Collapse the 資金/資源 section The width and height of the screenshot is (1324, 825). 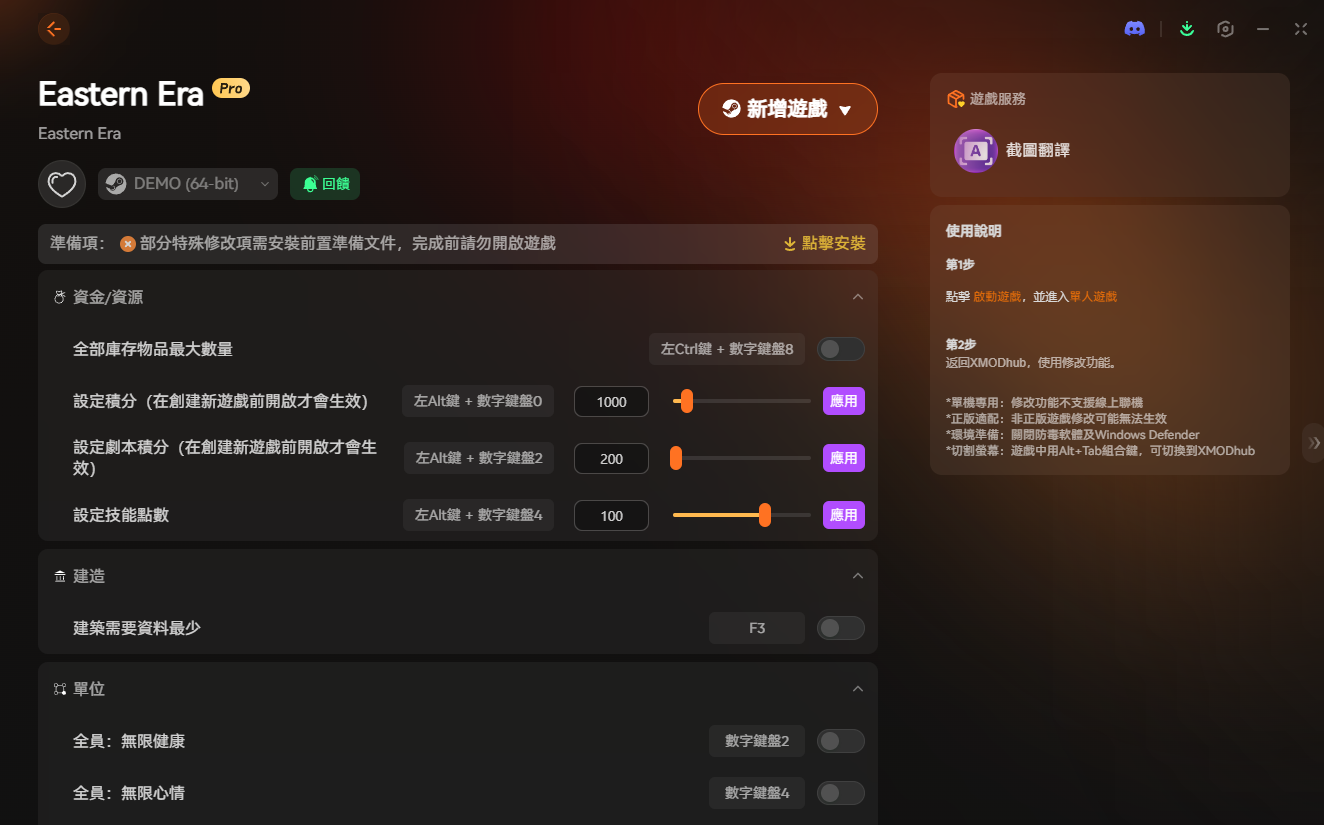pyautogui.click(x=857, y=297)
